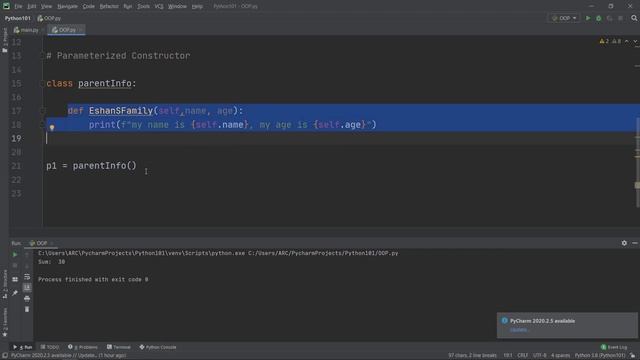Click the interpreter lock icon in status bar

coord(632,356)
